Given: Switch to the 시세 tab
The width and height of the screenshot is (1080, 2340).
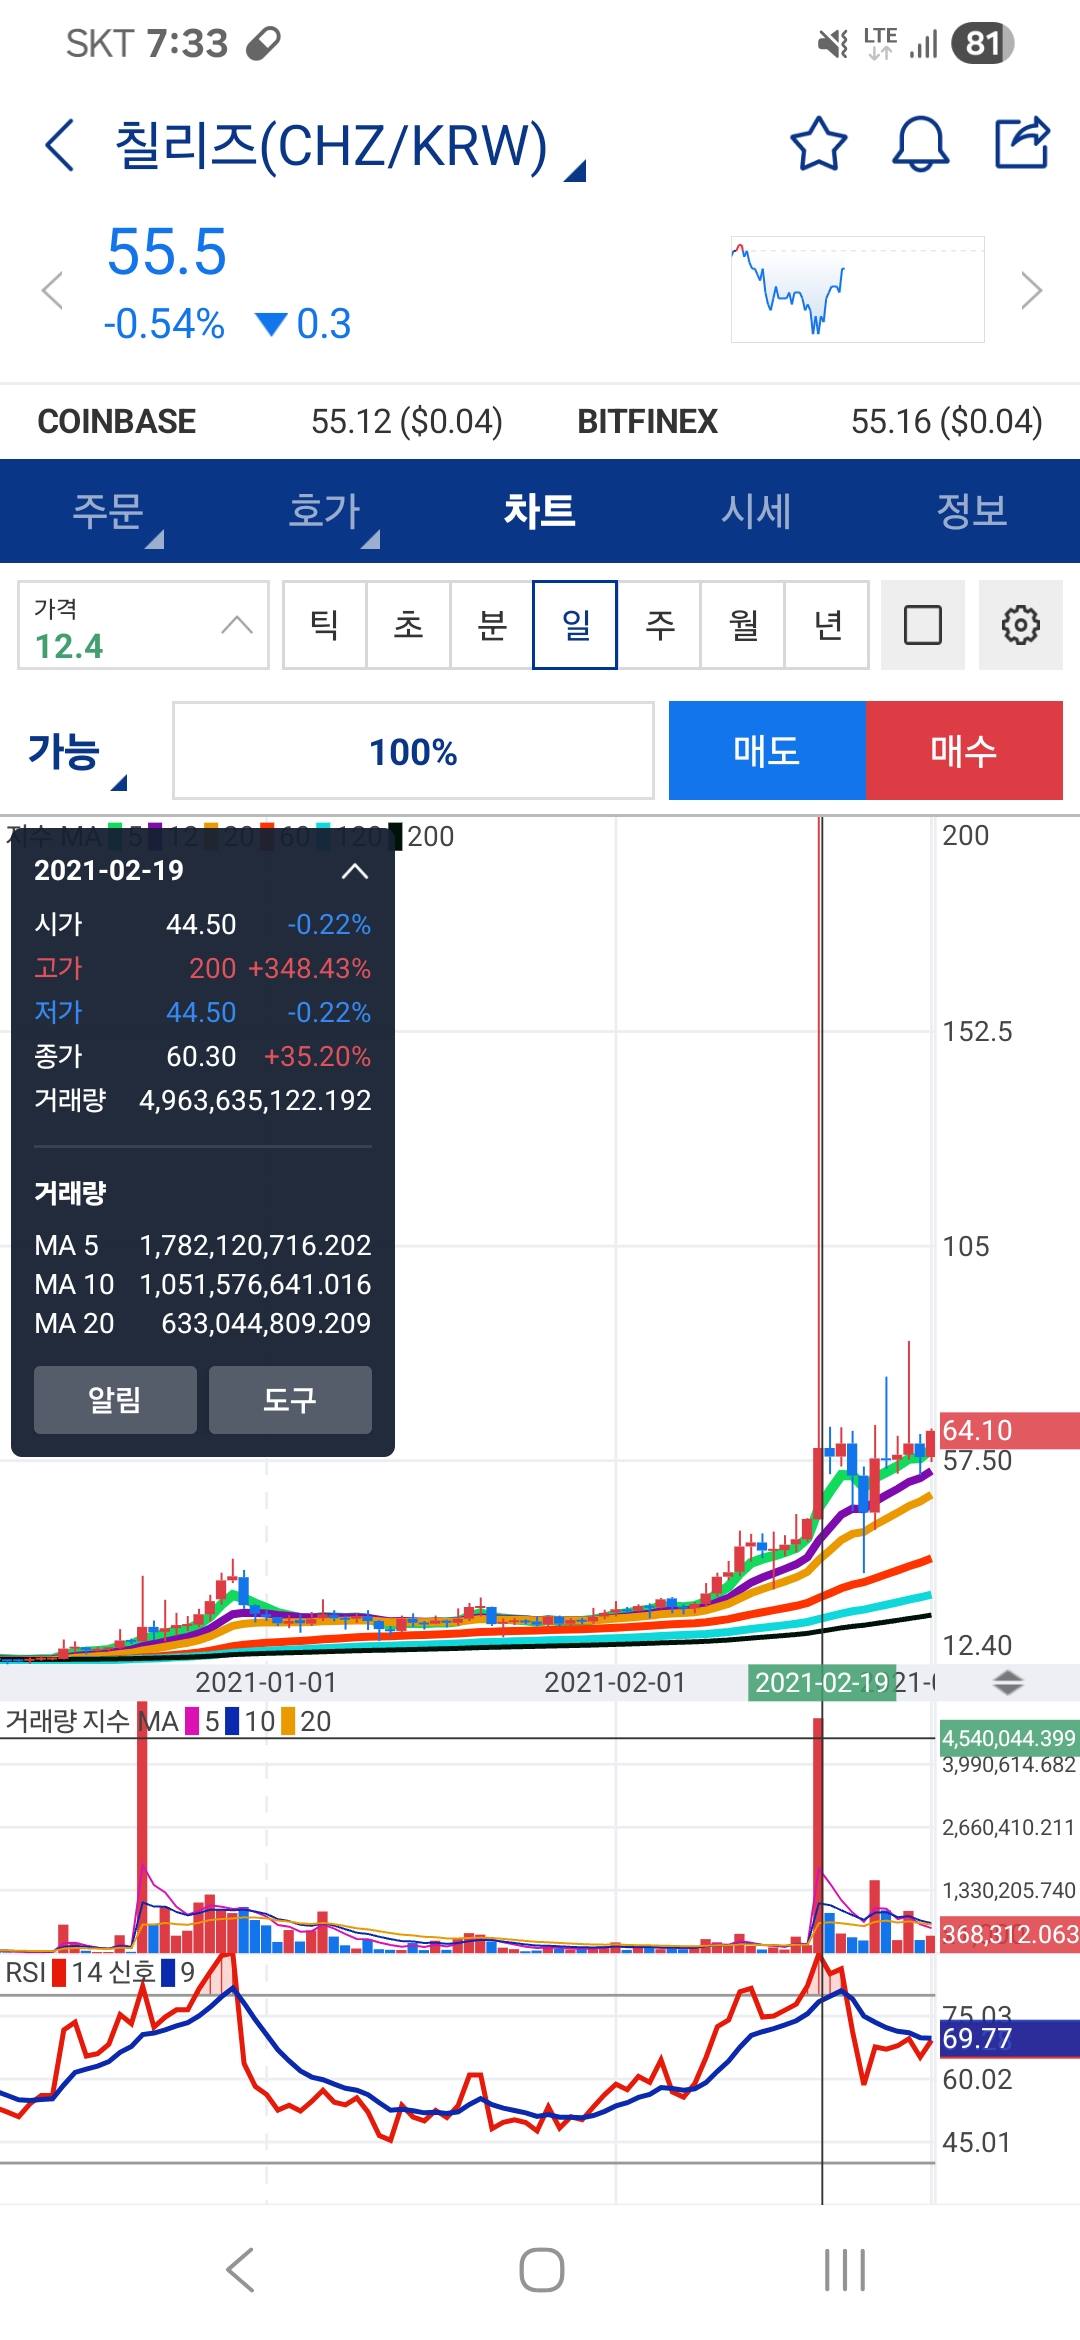Looking at the screenshot, I should coord(756,511).
